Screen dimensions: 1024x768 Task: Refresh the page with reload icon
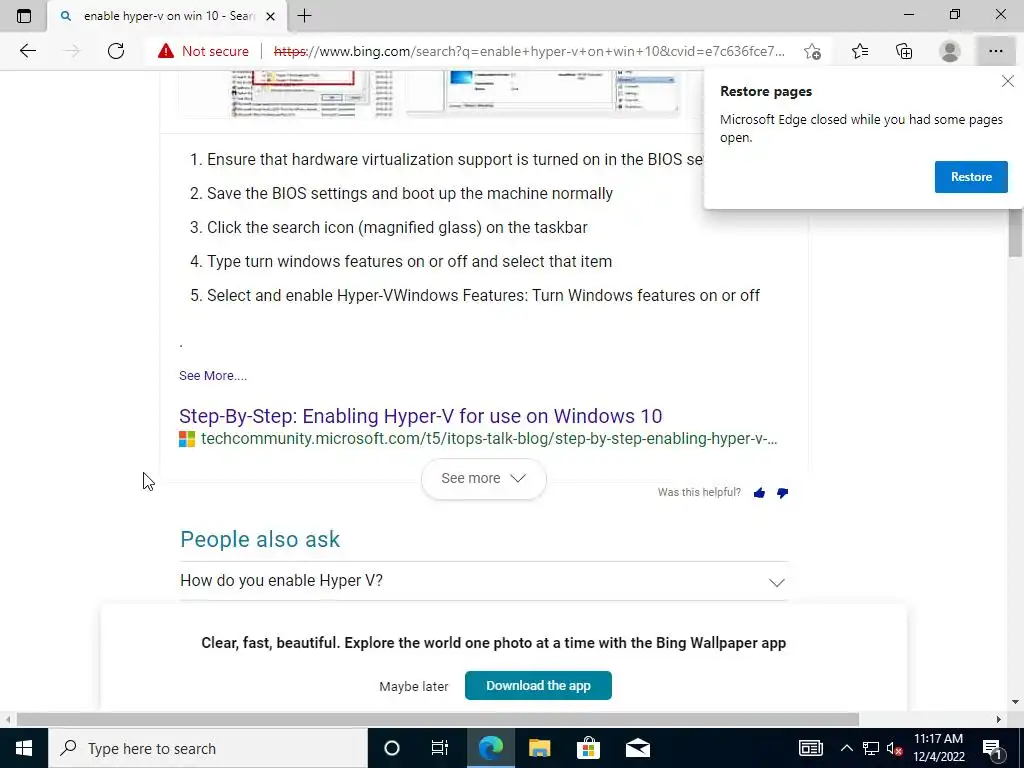(116, 51)
